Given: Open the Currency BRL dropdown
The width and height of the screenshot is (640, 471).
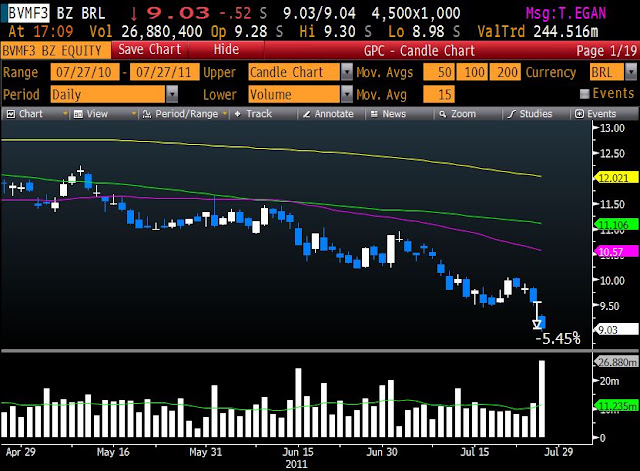Looking at the screenshot, I should click(631, 72).
